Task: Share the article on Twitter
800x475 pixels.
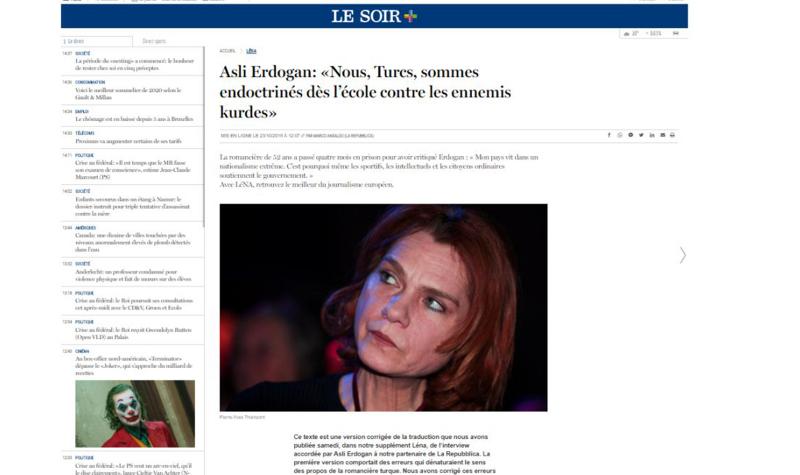Action: [641, 135]
